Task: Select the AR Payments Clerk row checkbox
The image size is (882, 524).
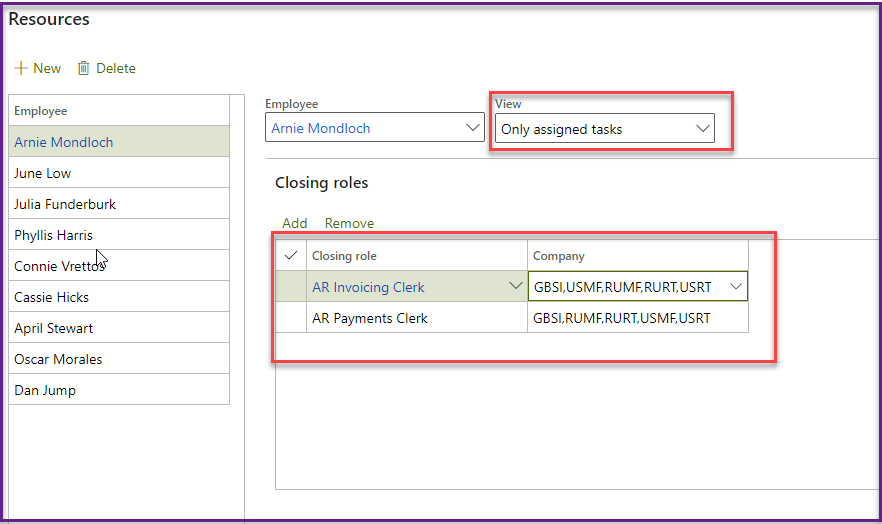Action: click(291, 318)
